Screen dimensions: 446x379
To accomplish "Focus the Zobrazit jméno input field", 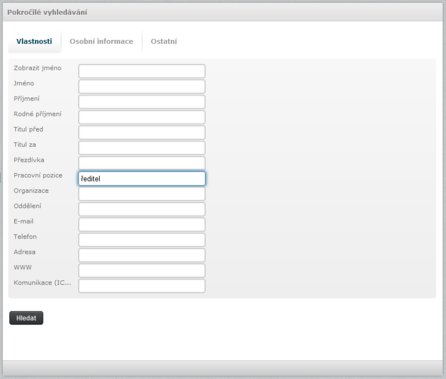I will 142,71.
